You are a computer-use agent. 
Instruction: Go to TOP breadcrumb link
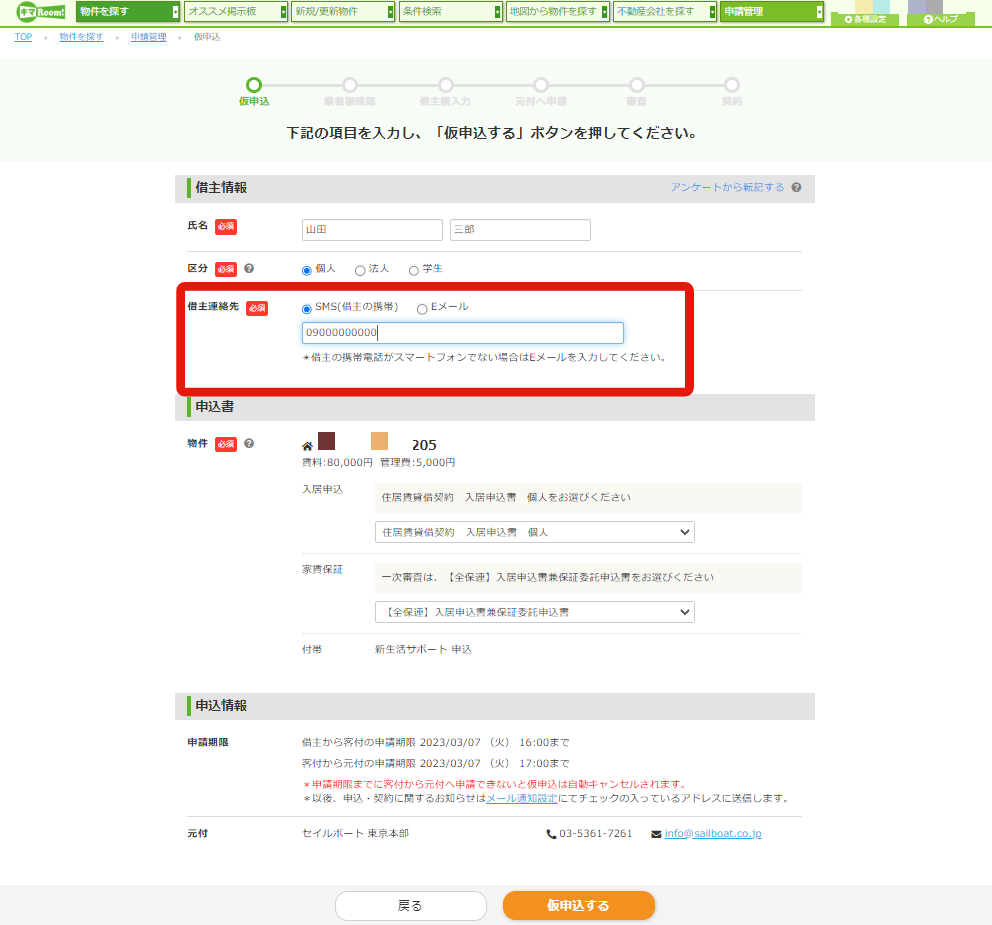tap(23, 37)
